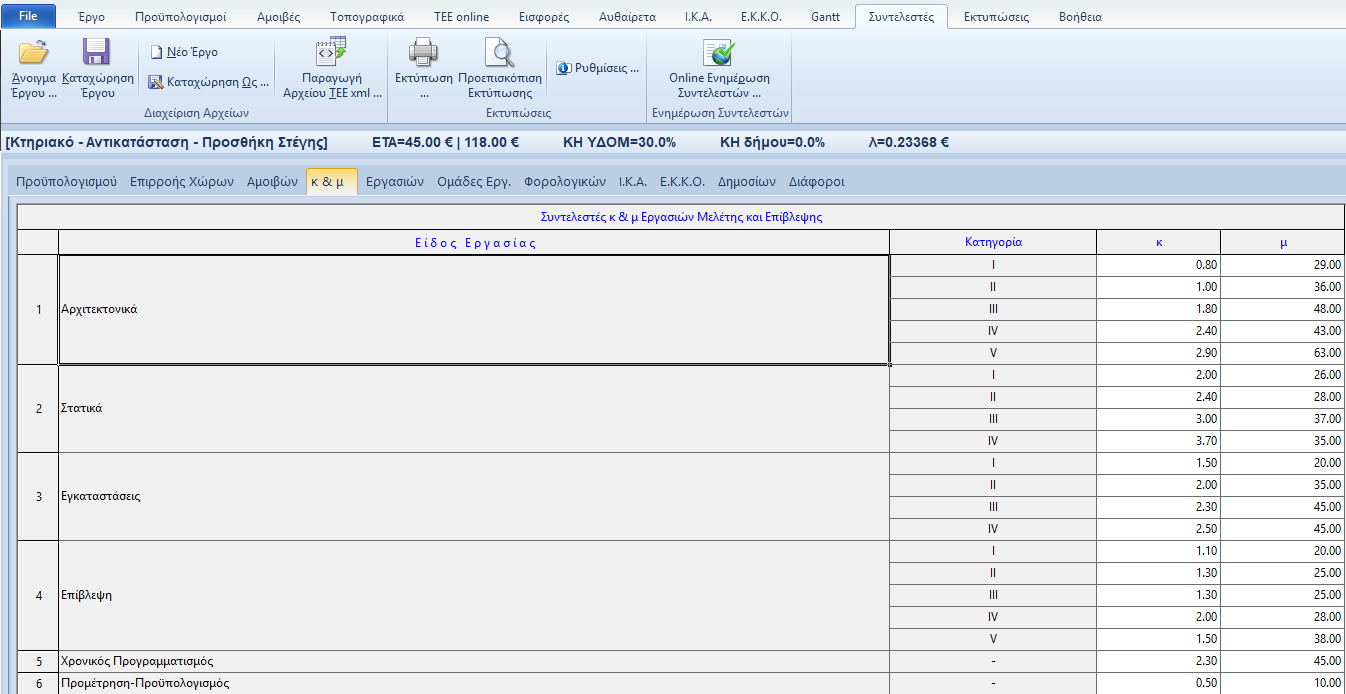The width and height of the screenshot is (1346, 694).
Task: Click the Εκτύπωση printer icon
Action: [423, 54]
